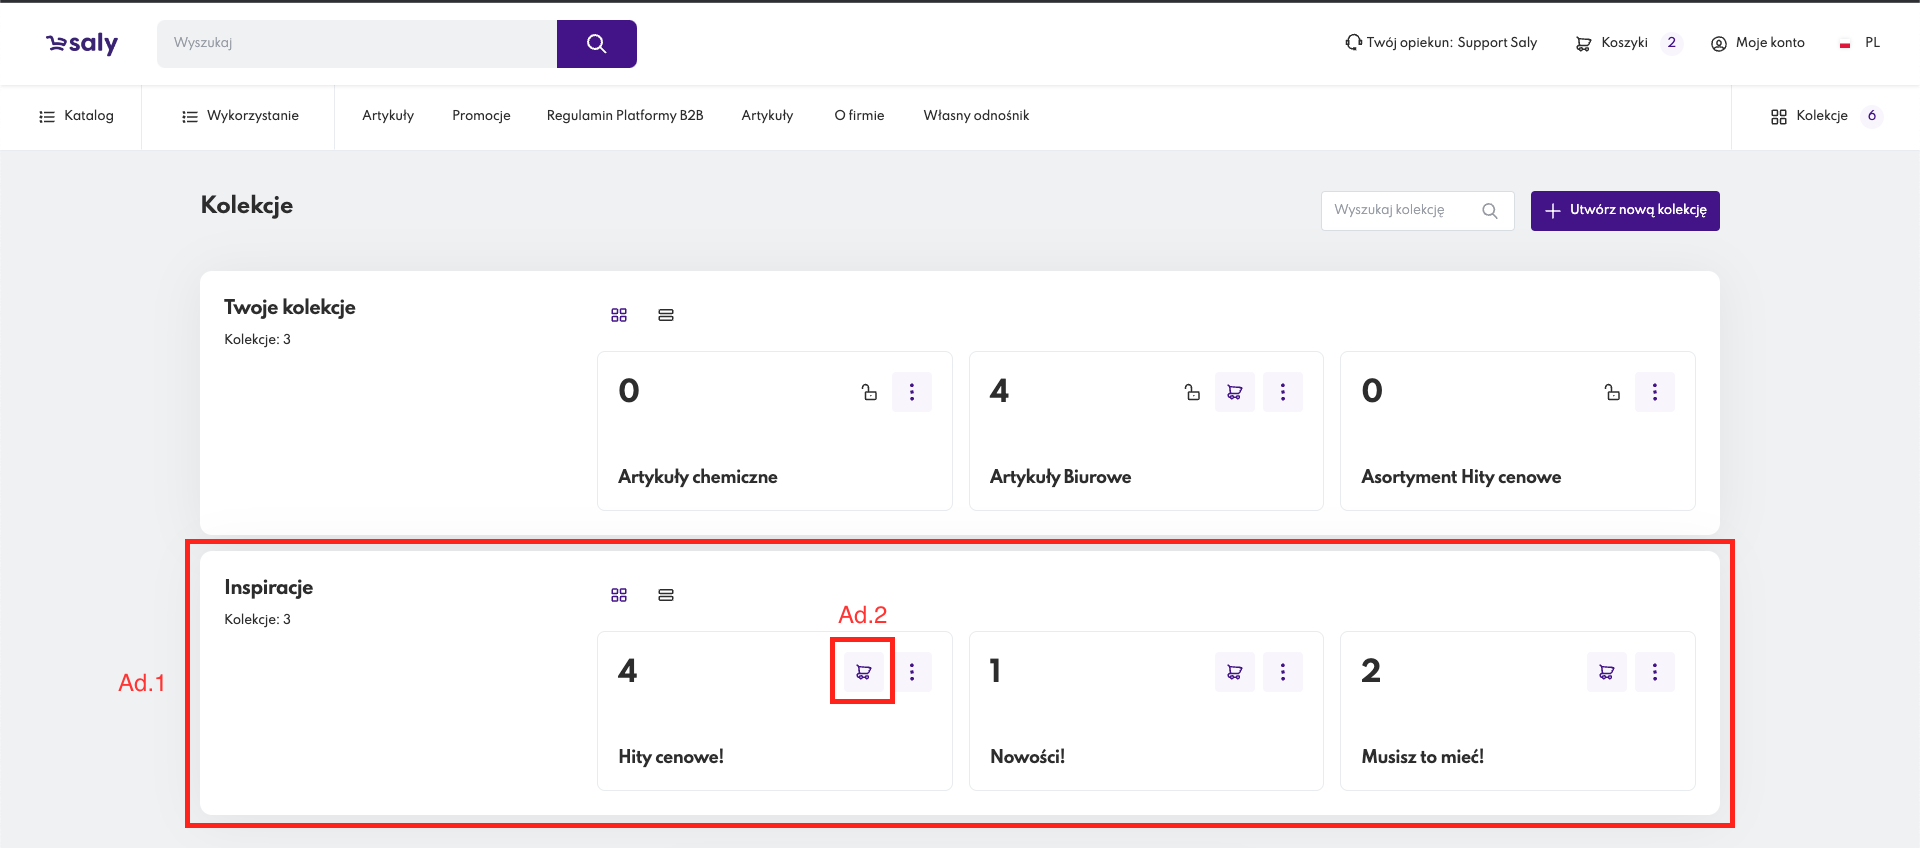The width and height of the screenshot is (1920, 848).
Task: Focus the Wyszukaj kolekcję search field
Action: point(1400,211)
